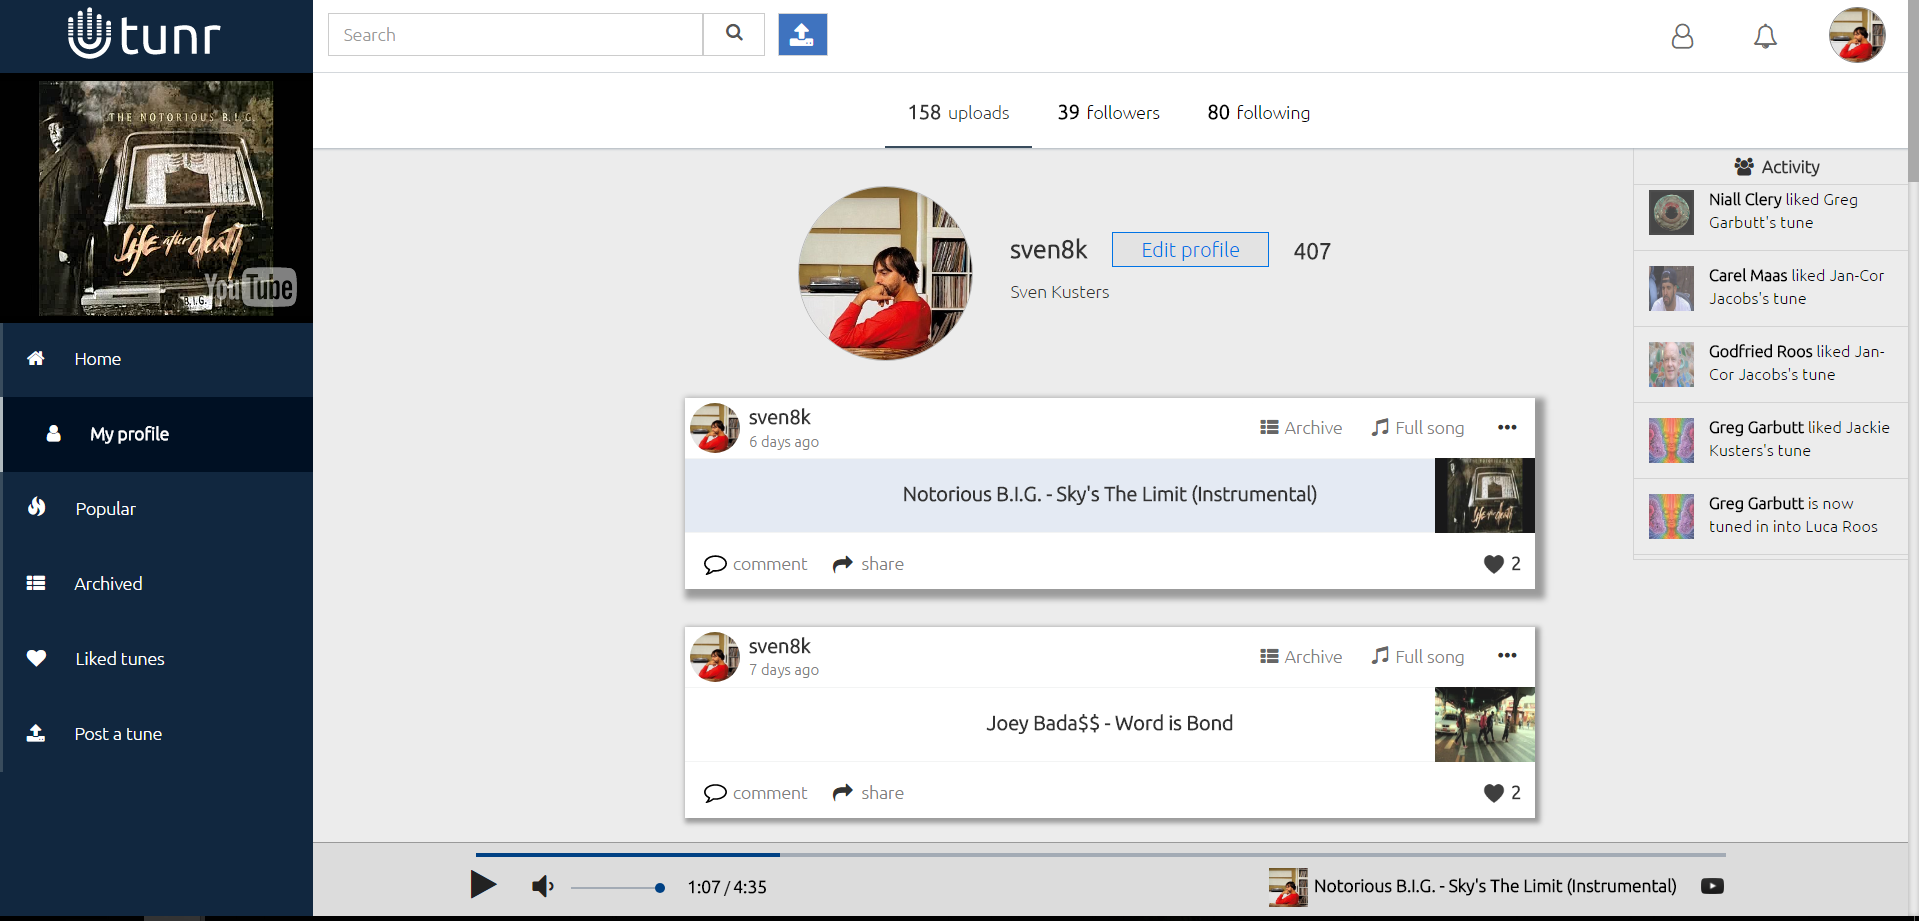Viewport: 1919px width, 921px height.
Task: Comment on the Joey Bada$$ post
Action: 755,793
